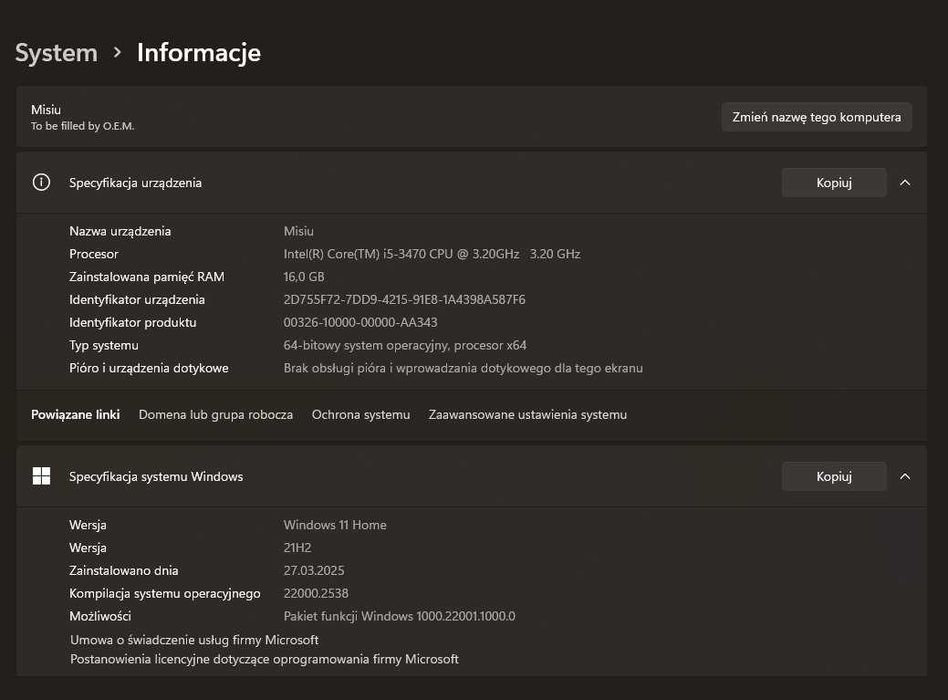Viewport: 948px width, 700px height.
Task: Open Domena lub grupa robocza link
Action: (x=216, y=414)
